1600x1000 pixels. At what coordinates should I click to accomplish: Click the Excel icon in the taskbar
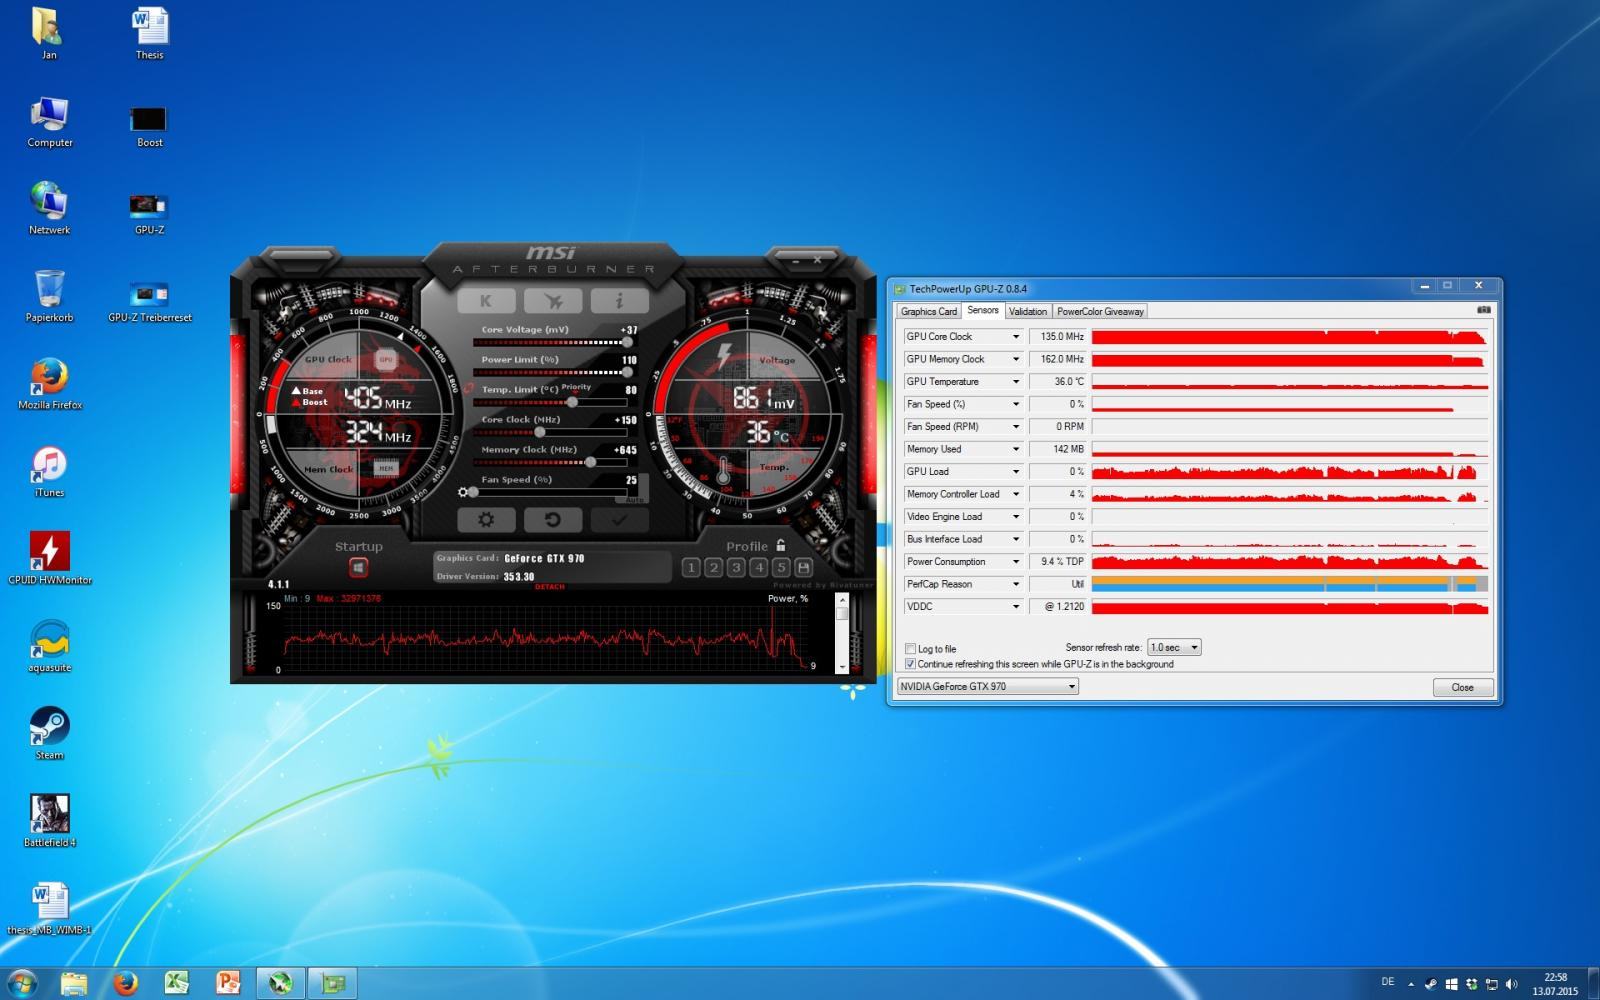tap(177, 984)
